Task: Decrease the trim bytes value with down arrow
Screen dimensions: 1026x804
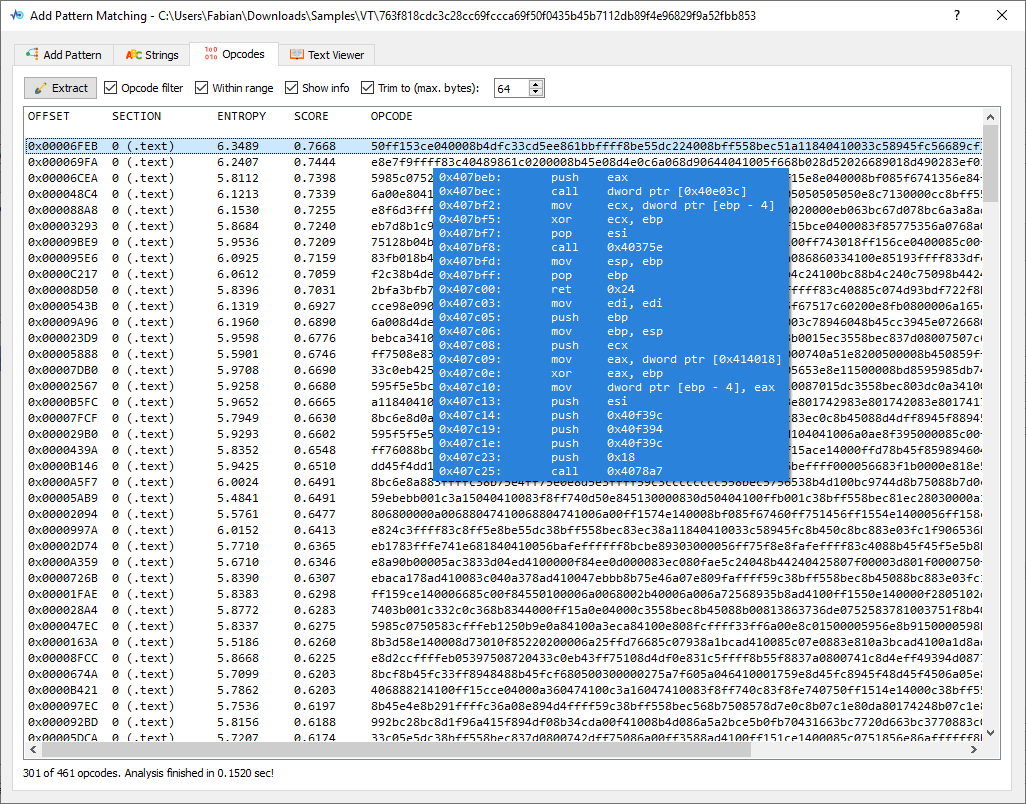Action: click(536, 93)
